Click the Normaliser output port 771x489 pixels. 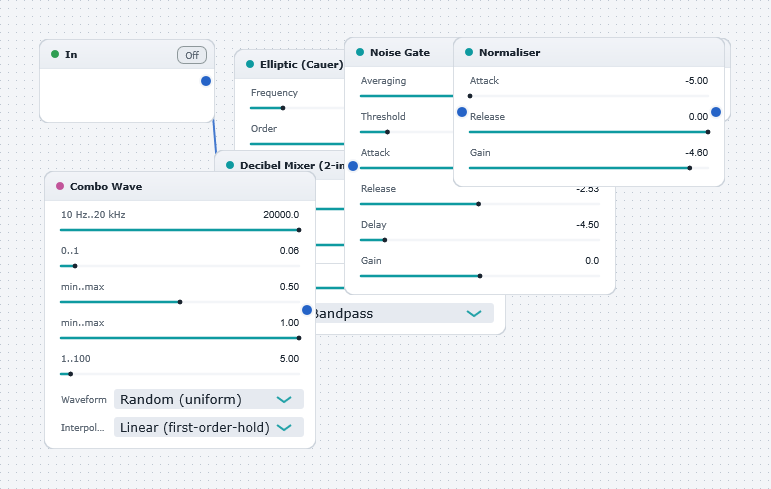(716, 112)
